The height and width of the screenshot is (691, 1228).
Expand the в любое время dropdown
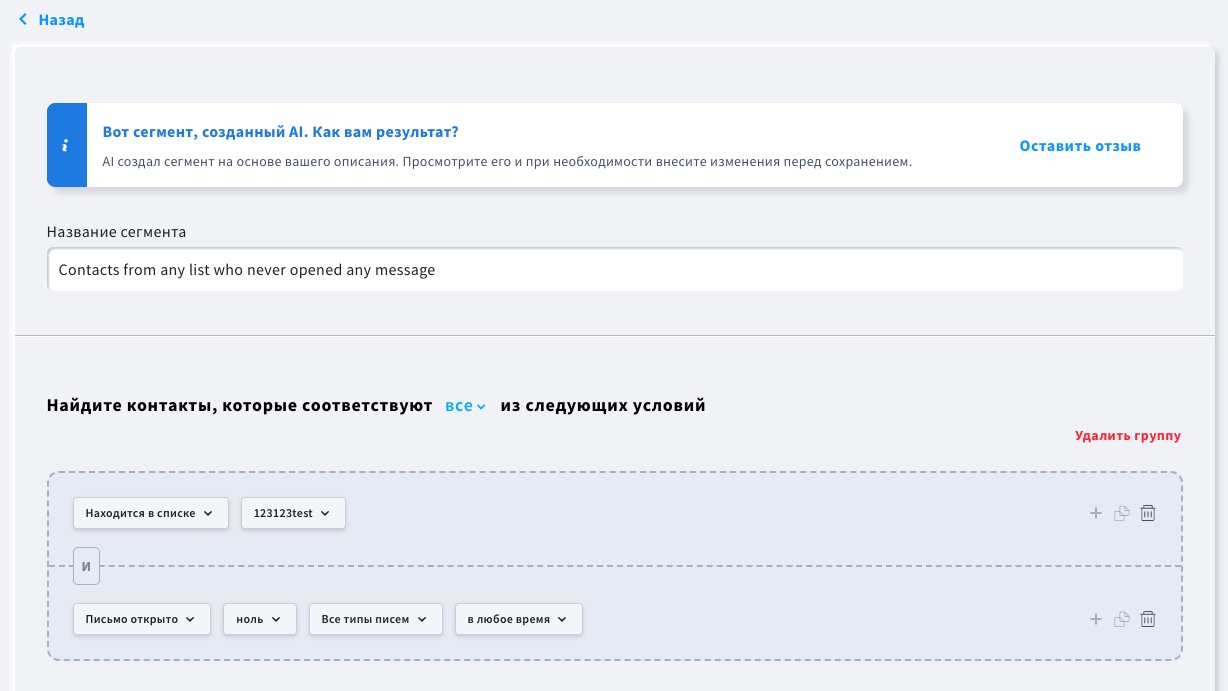click(x=518, y=619)
